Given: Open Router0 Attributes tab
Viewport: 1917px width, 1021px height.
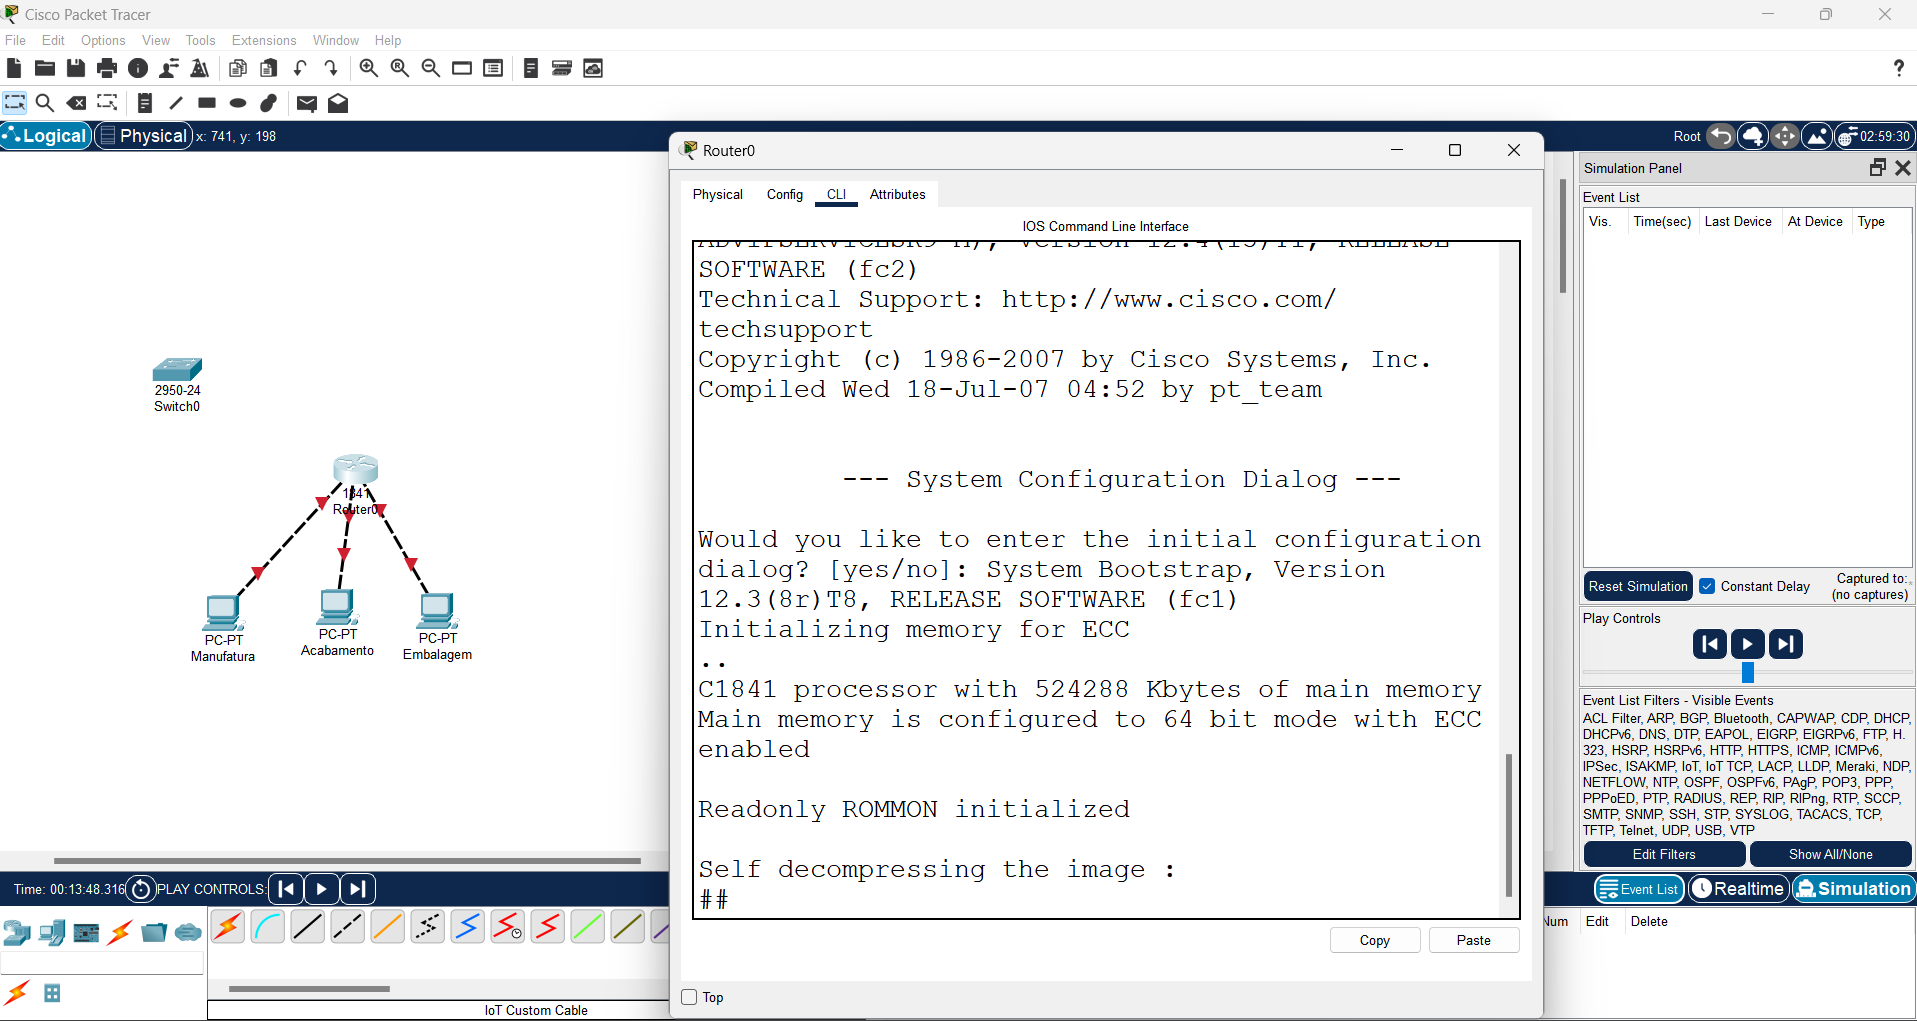Looking at the screenshot, I should (x=898, y=194).
